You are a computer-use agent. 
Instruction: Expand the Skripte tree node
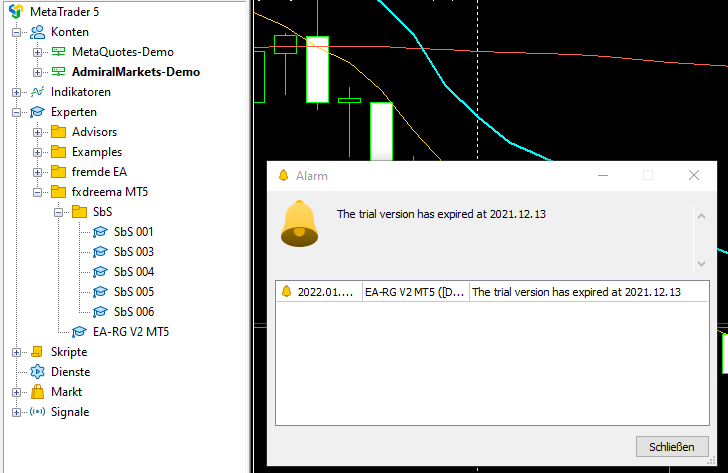(16, 352)
